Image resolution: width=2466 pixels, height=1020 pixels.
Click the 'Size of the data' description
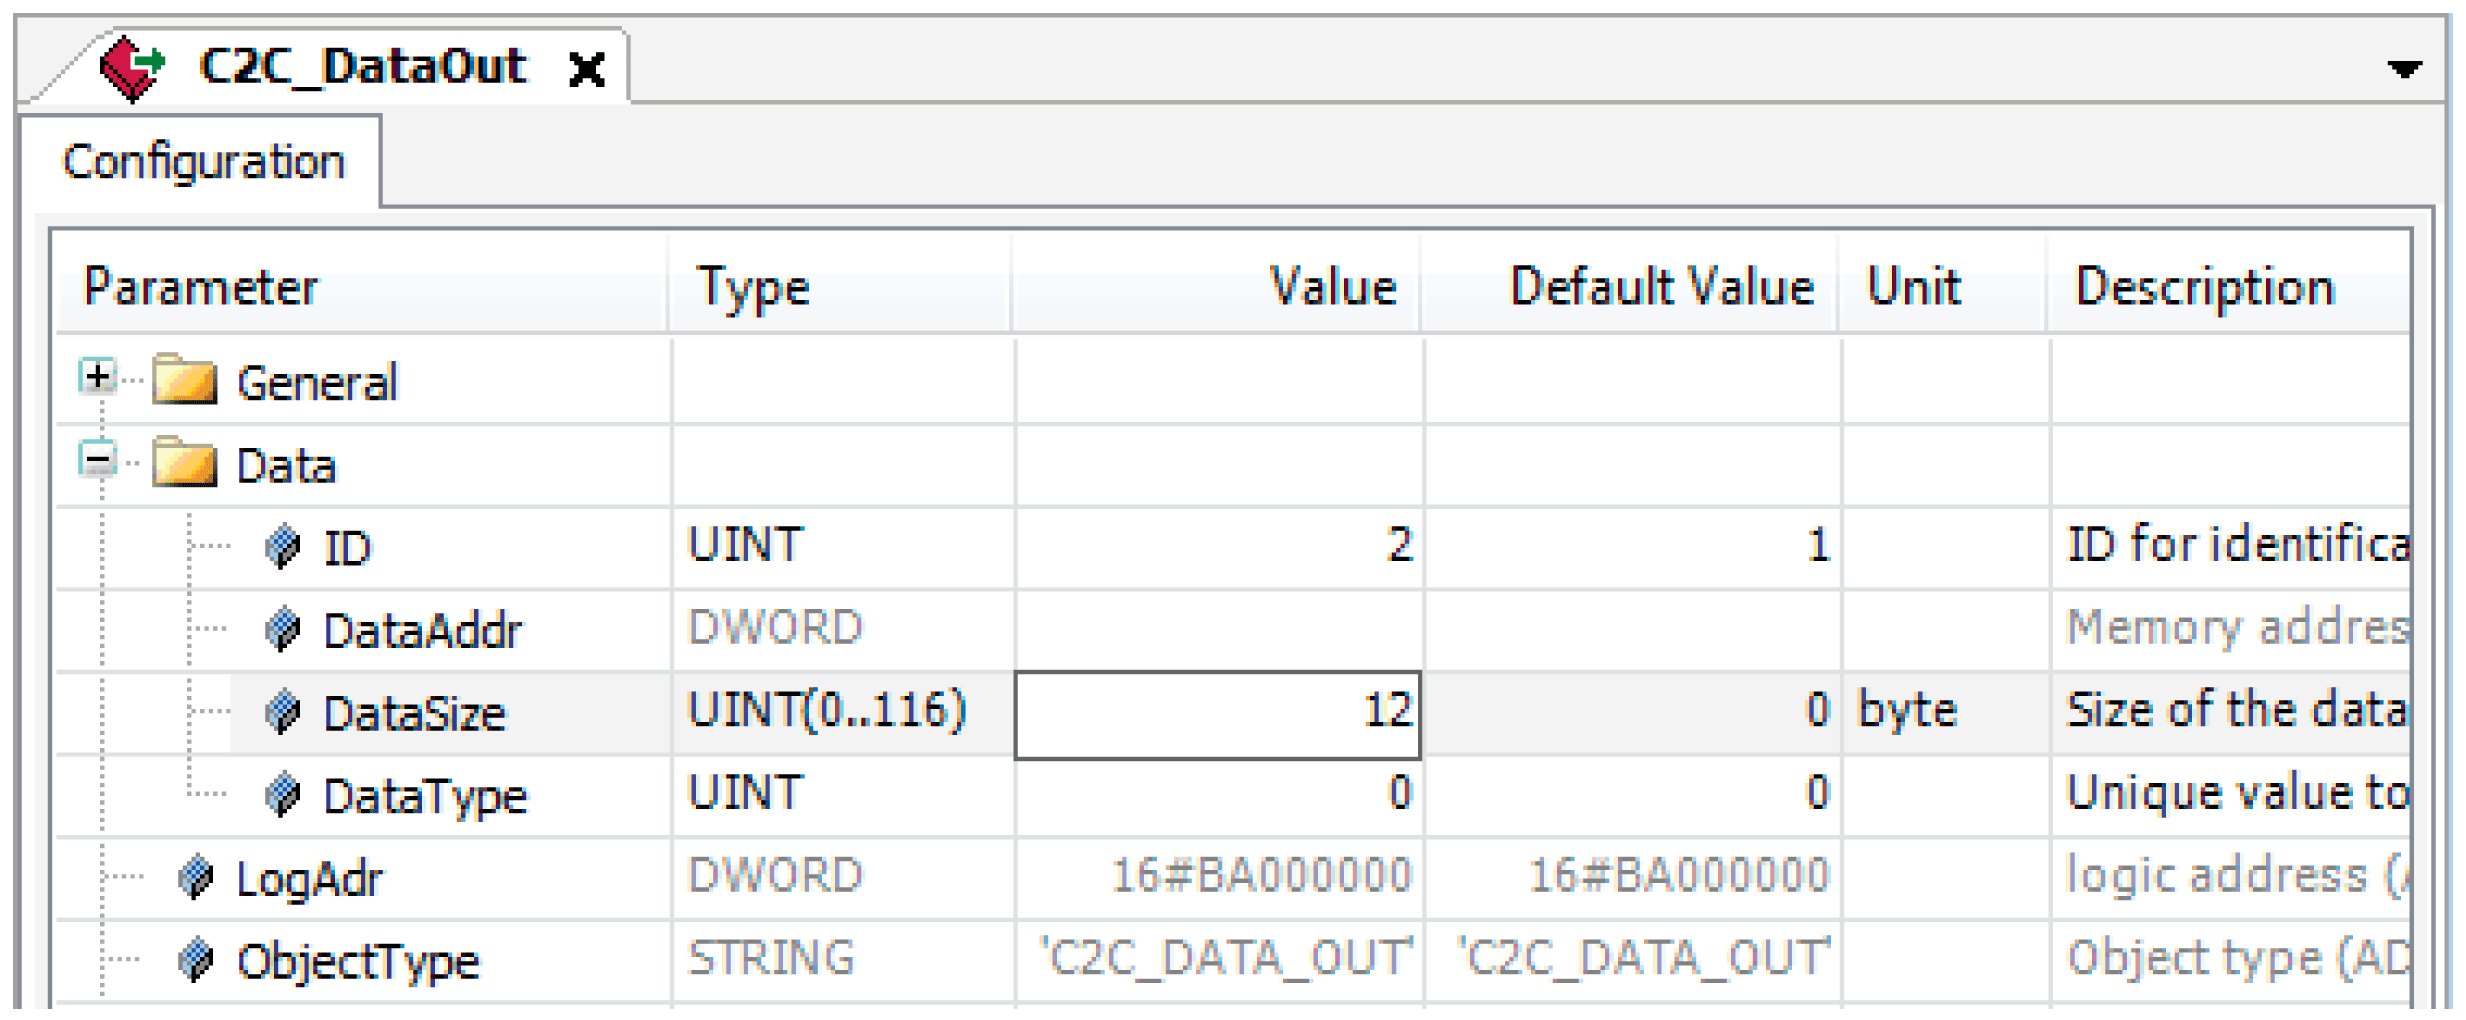2237,710
